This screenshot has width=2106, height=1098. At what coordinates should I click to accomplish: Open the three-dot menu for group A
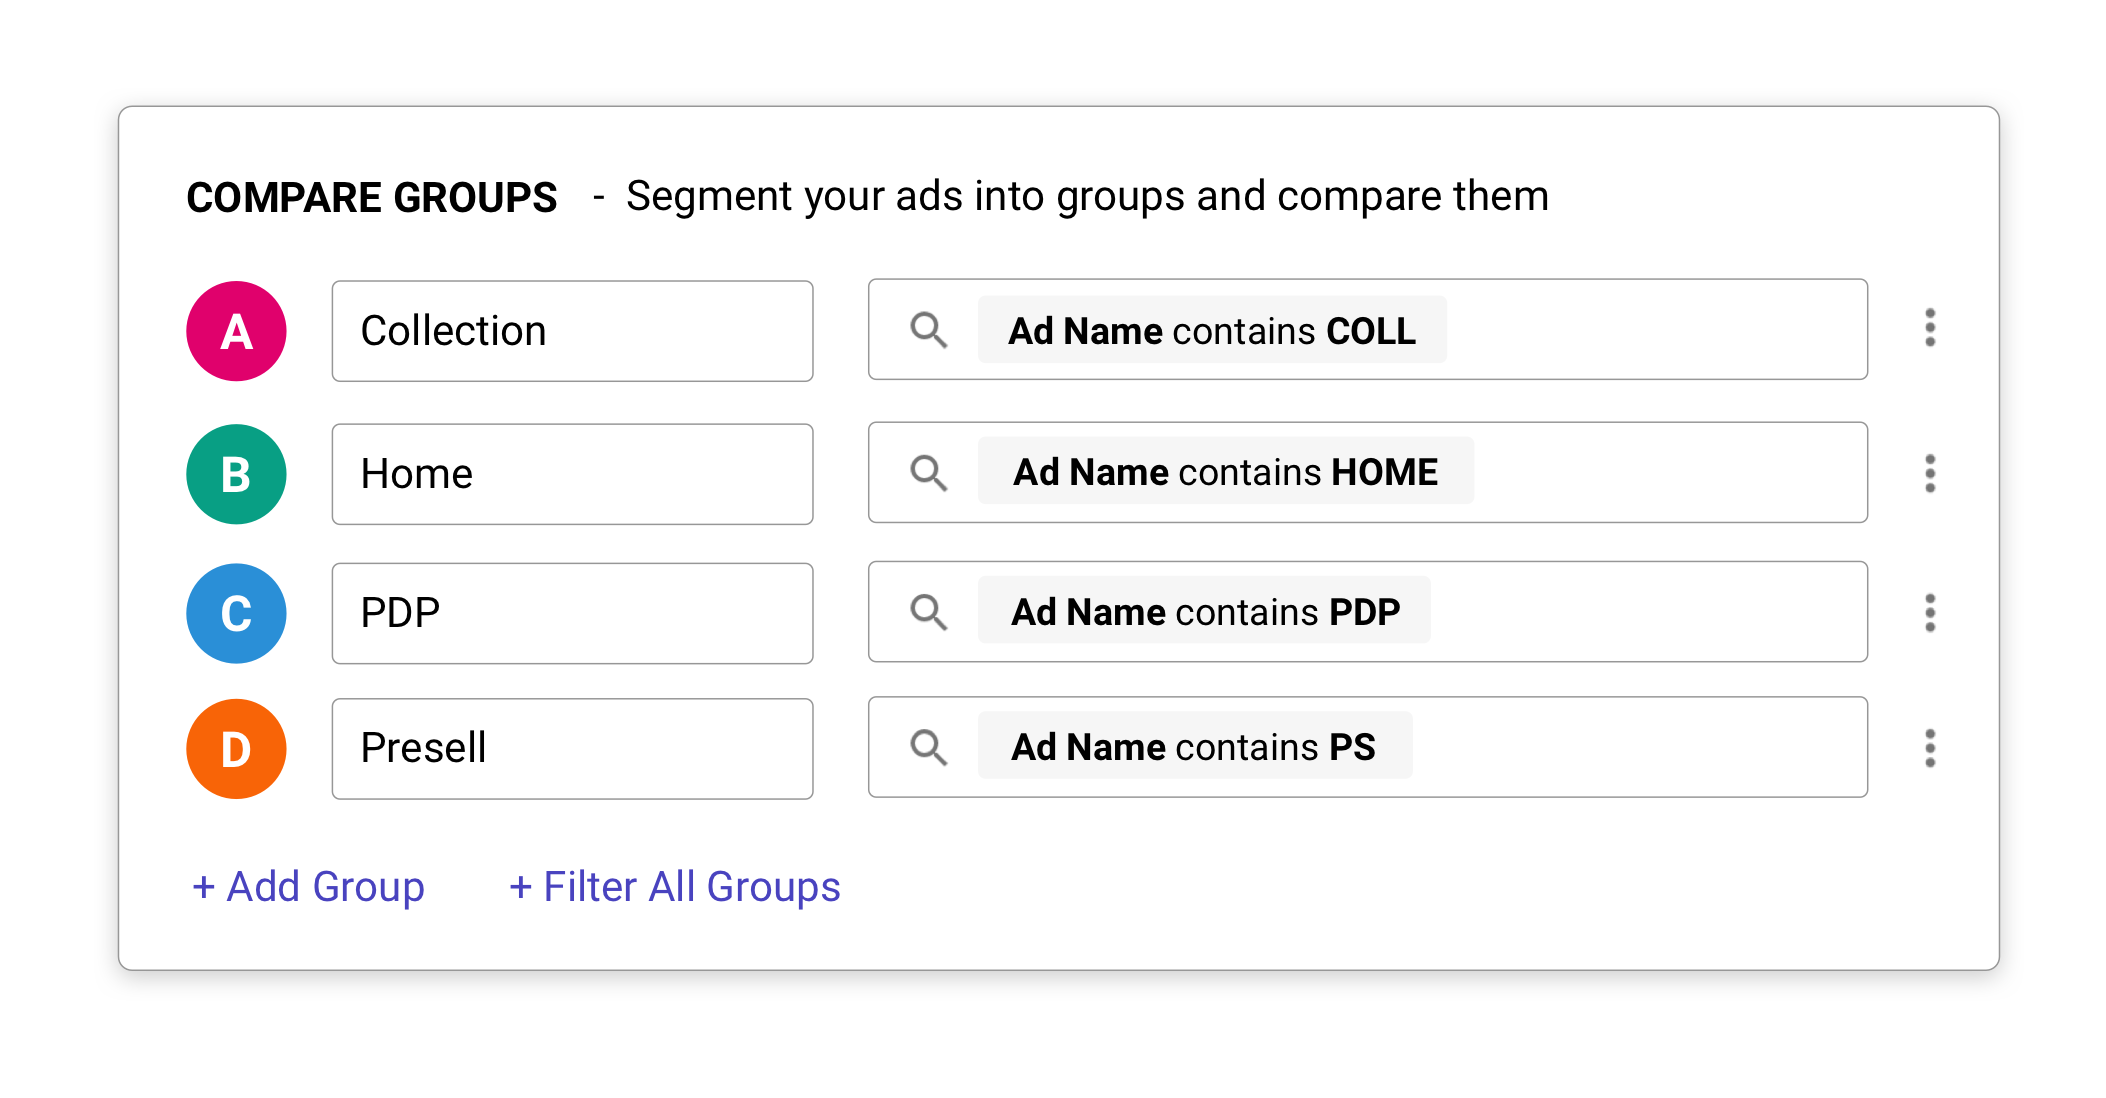click(x=1930, y=330)
